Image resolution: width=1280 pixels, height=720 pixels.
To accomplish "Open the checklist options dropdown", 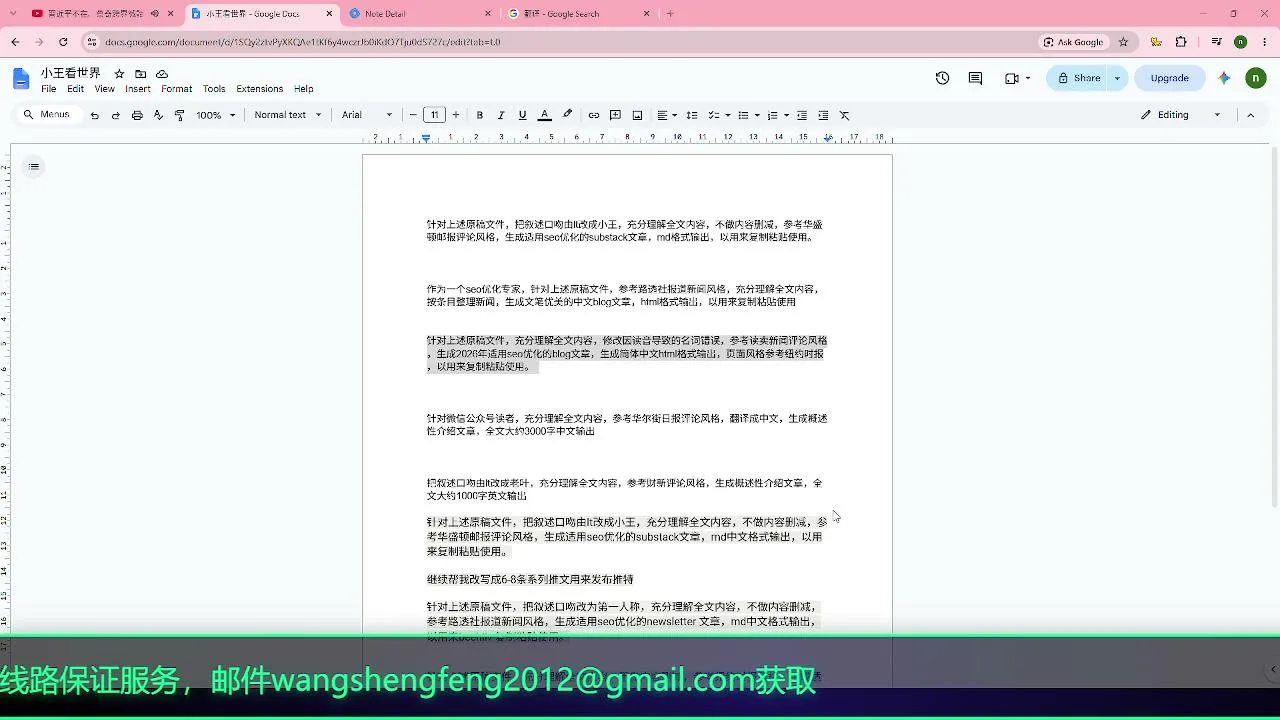I will (x=719, y=115).
